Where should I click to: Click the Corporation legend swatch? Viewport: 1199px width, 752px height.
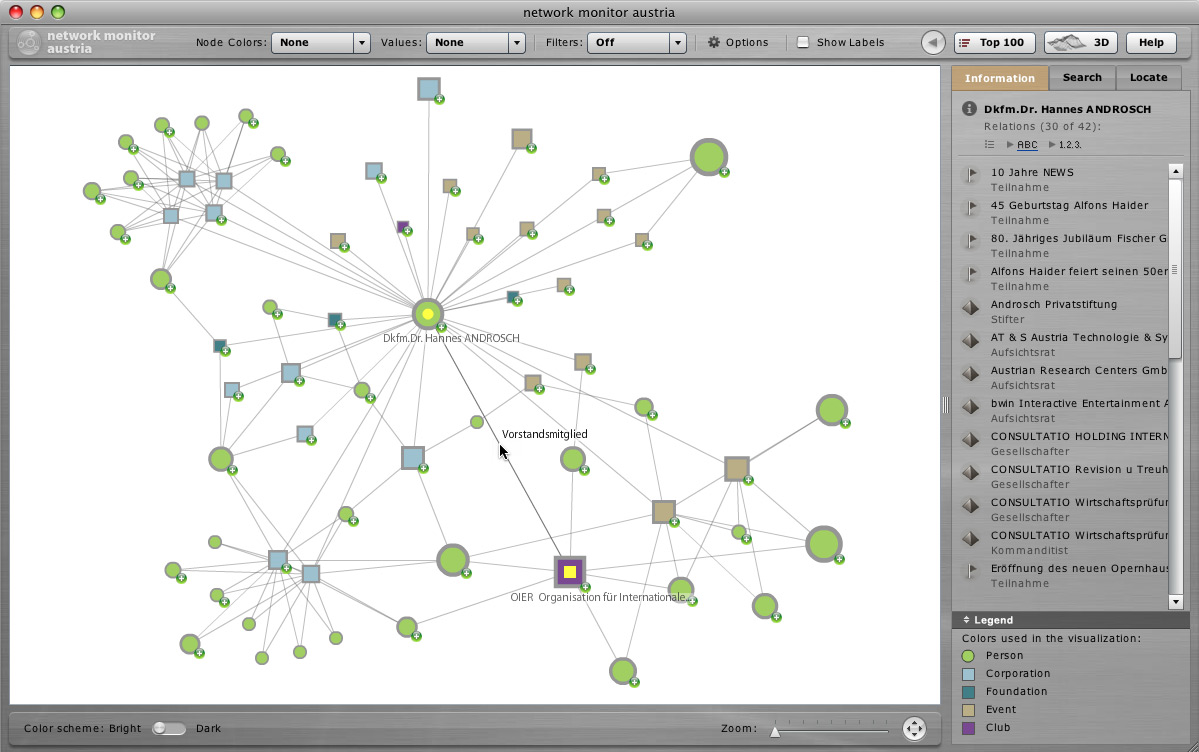point(968,674)
